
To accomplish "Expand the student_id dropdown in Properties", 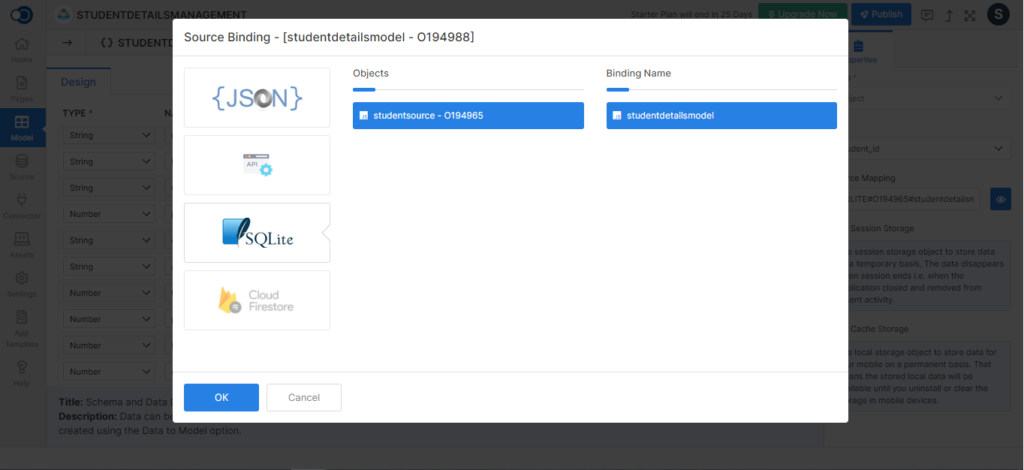I will pos(921,148).
